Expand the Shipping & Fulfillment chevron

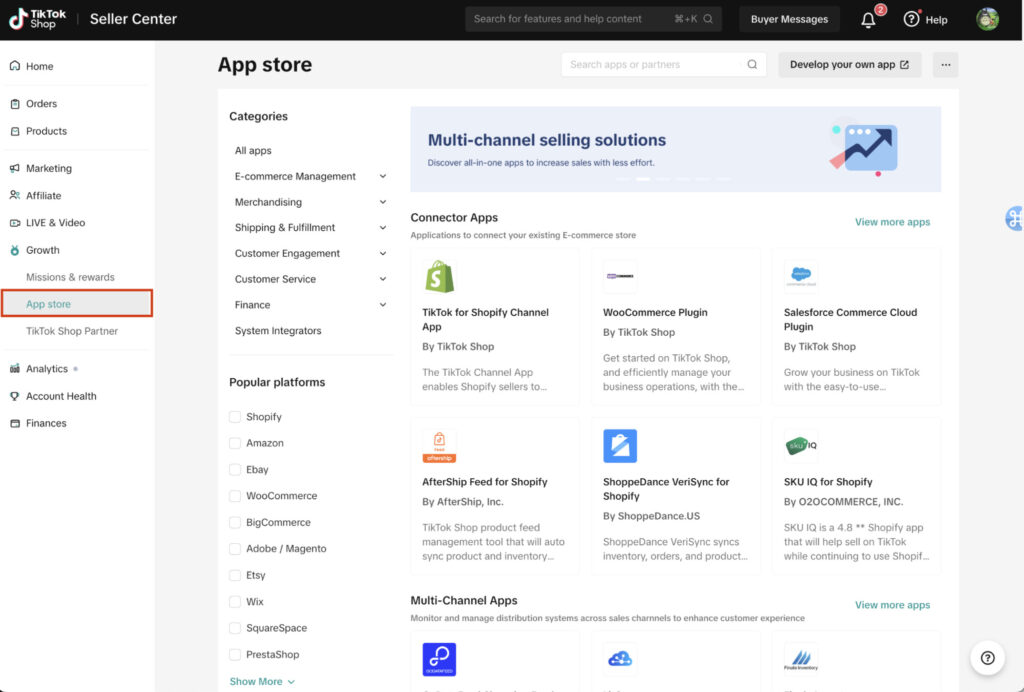coord(383,228)
